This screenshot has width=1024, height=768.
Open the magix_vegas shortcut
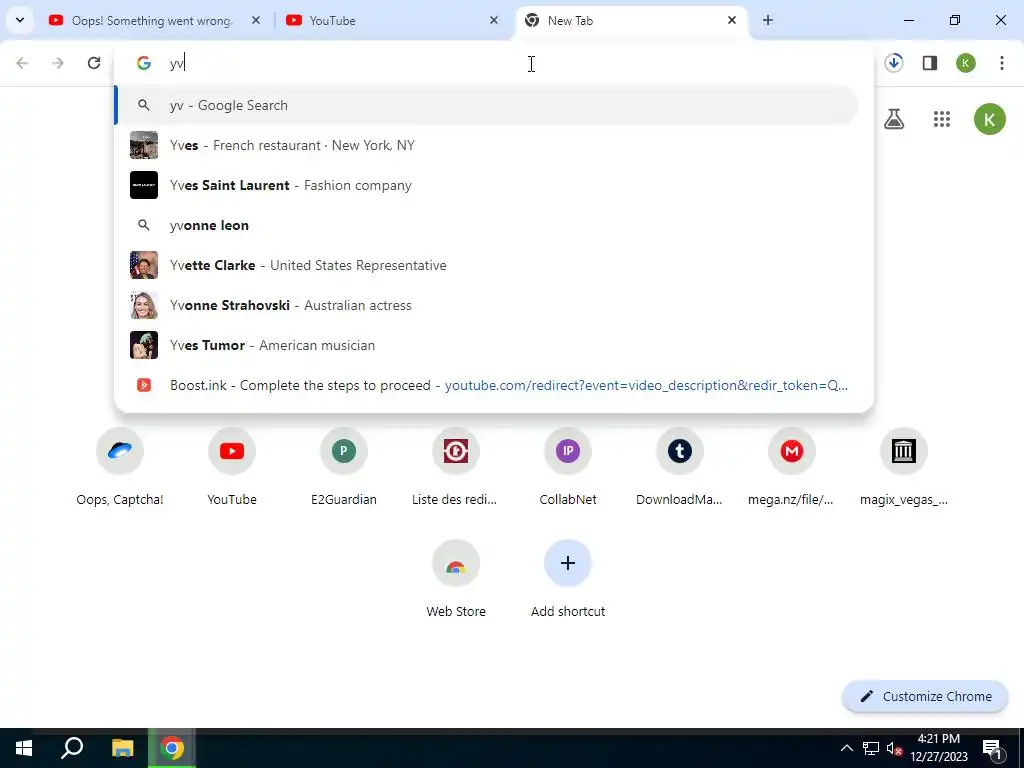904,468
